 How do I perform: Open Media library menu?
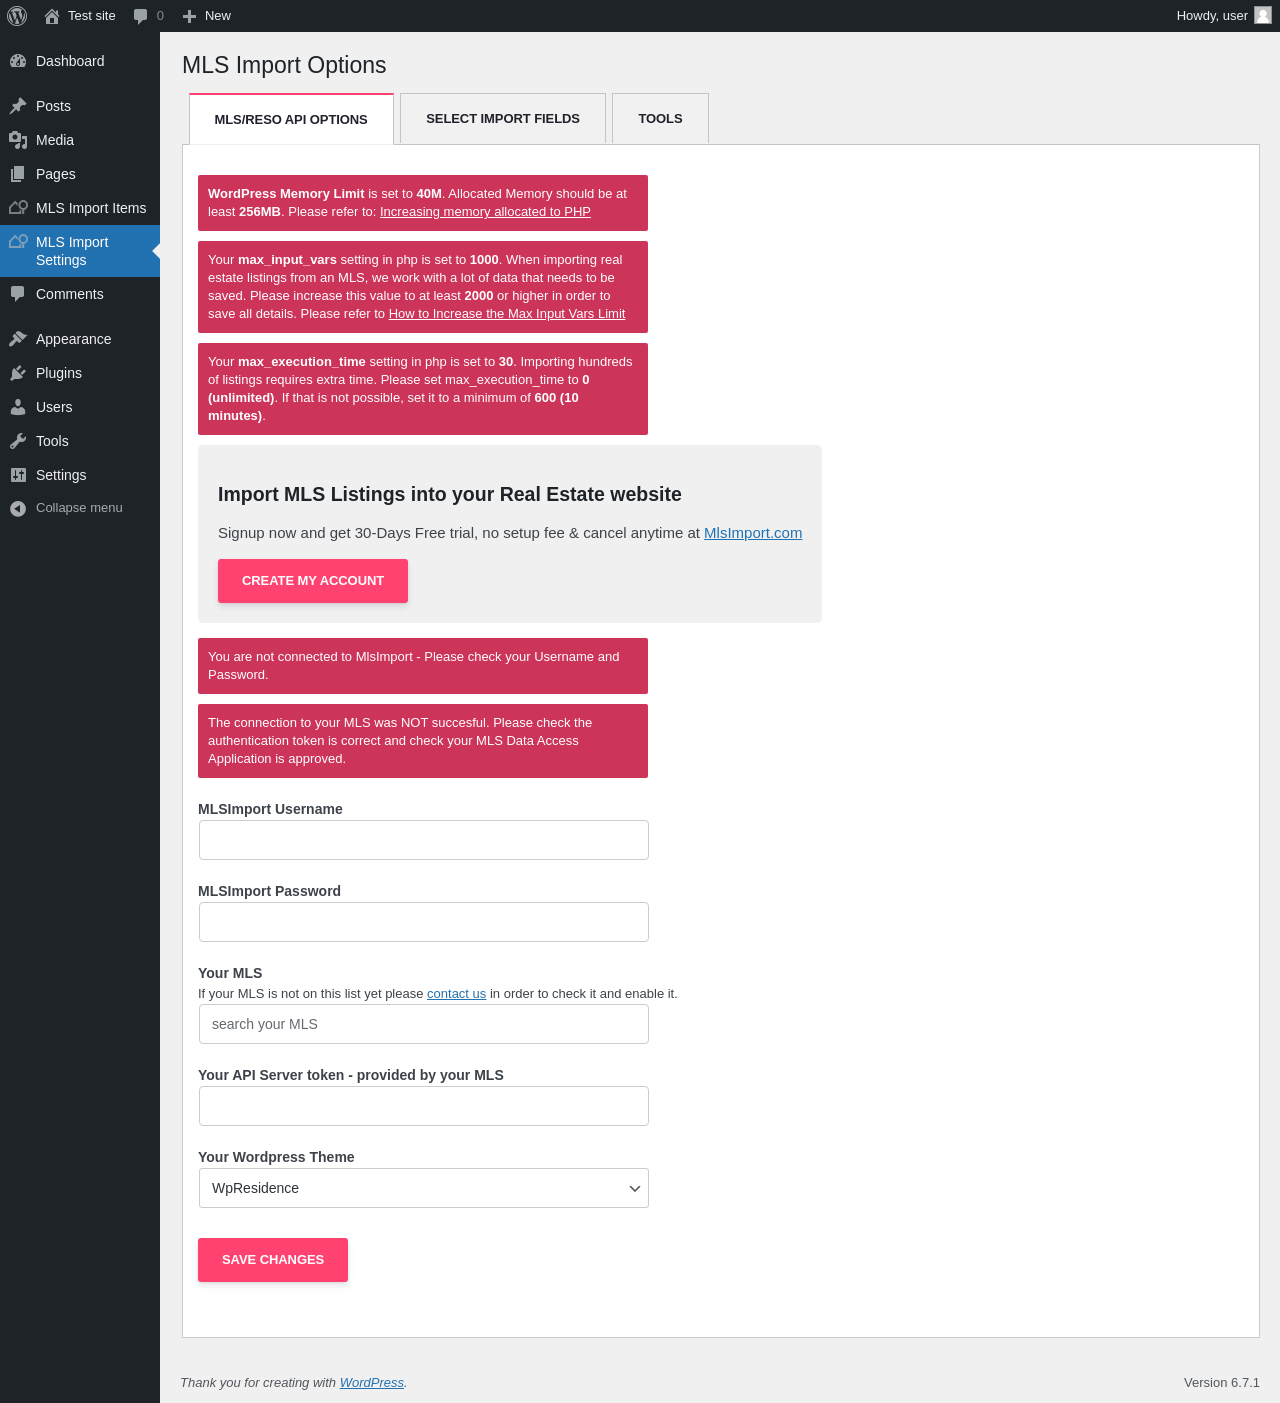click(80, 140)
